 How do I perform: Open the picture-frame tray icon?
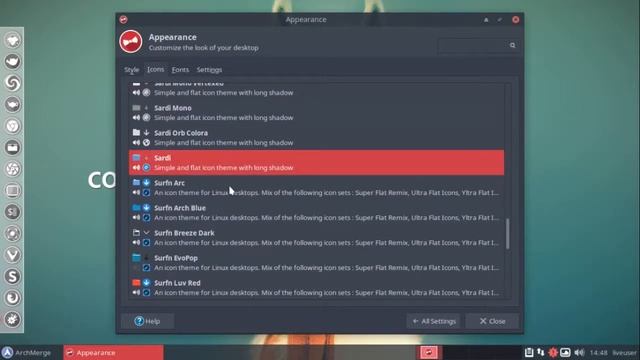pos(565,352)
